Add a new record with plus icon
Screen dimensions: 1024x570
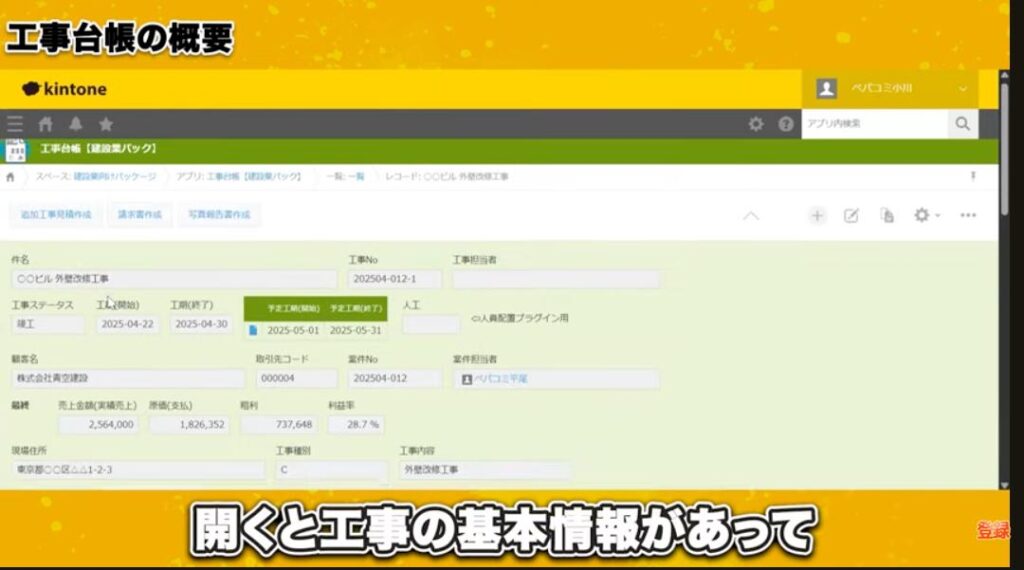pos(817,215)
